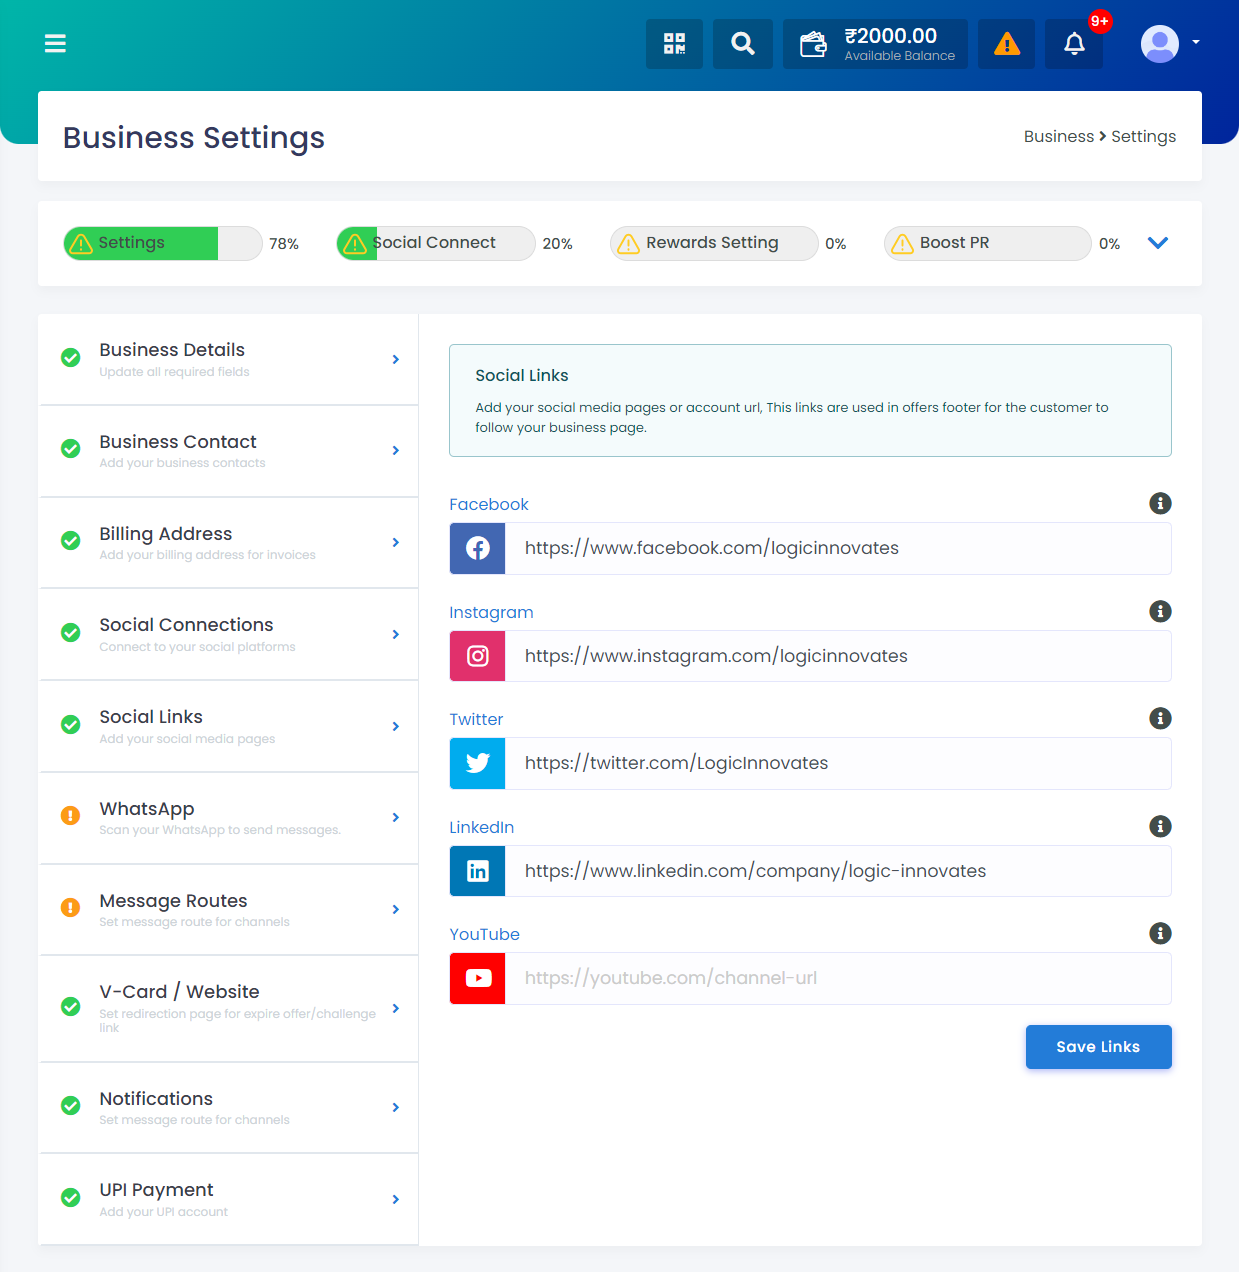The image size is (1239, 1272).
Task: Click the Settings breadcrumb link
Action: click(1143, 136)
